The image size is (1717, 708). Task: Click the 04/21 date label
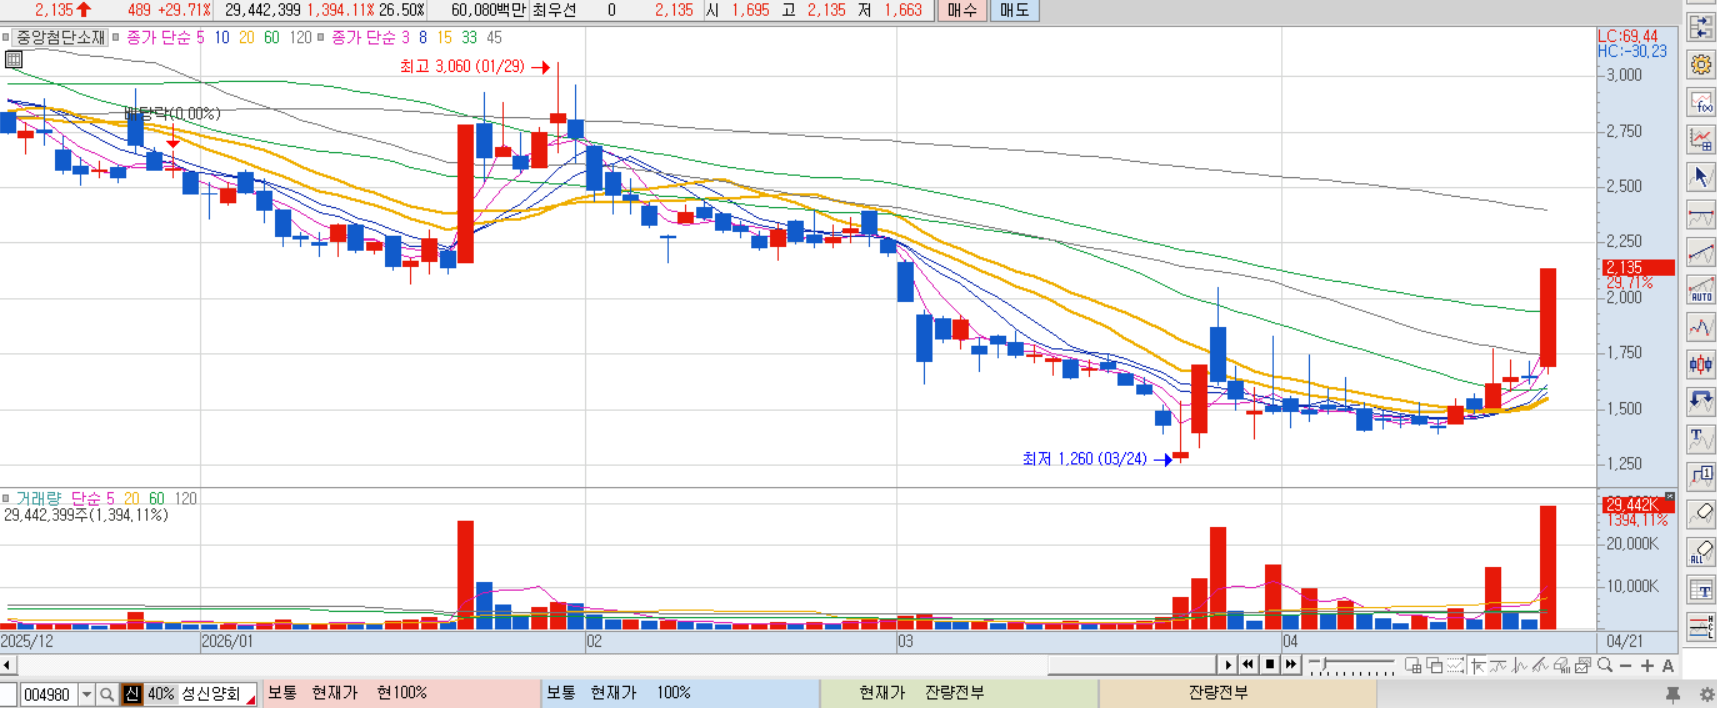coord(1624,641)
